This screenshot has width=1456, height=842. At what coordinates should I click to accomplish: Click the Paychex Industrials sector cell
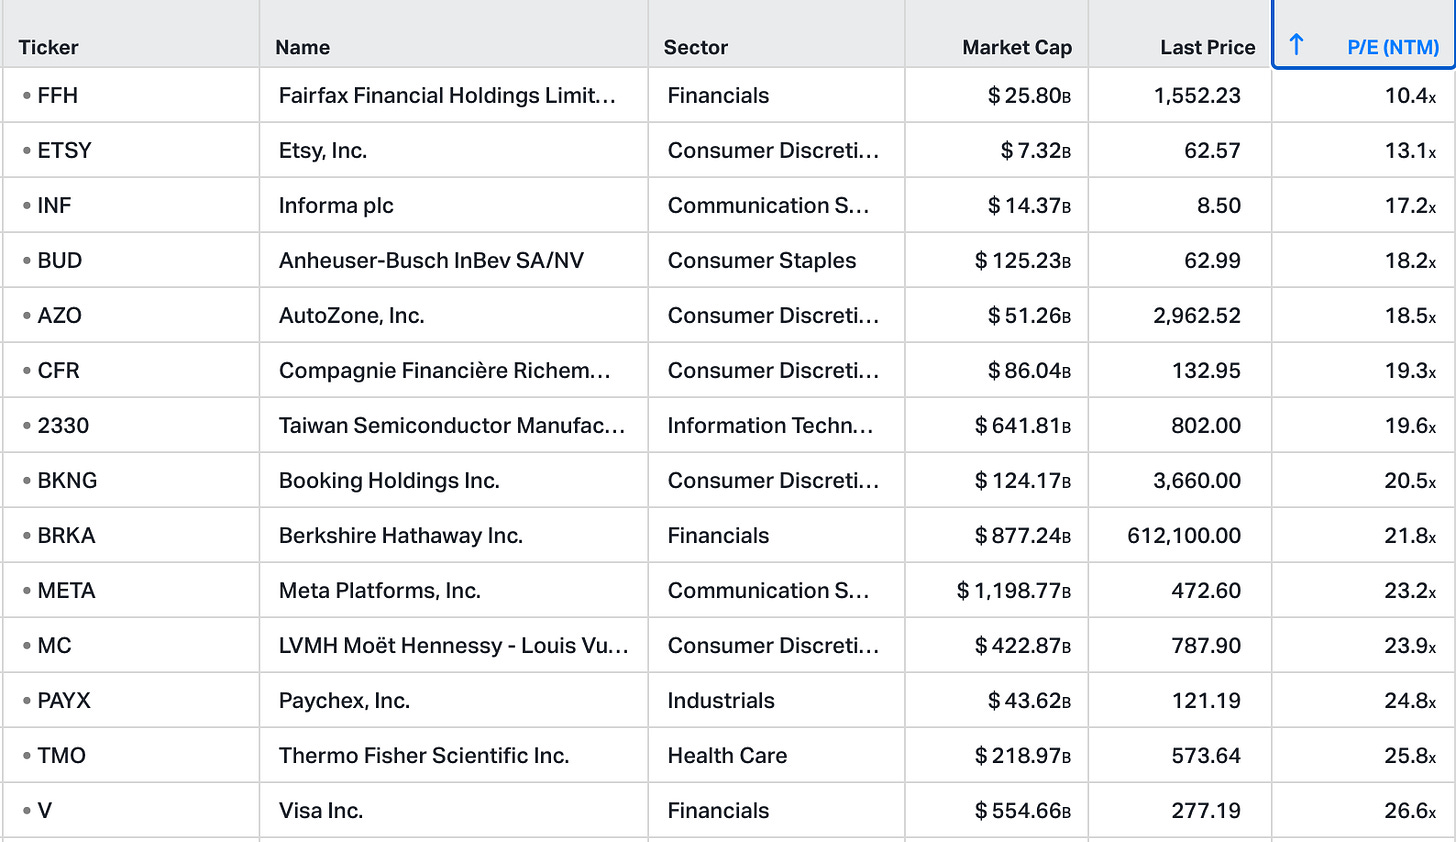(721, 701)
